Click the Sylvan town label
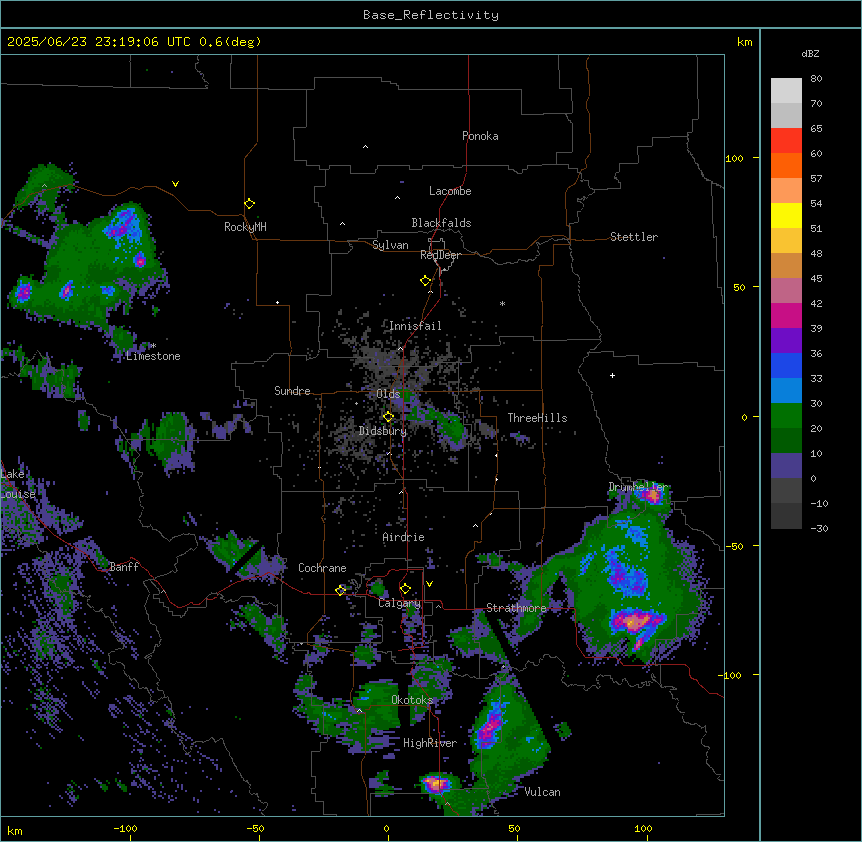This screenshot has height=842, width=862. pyautogui.click(x=390, y=245)
